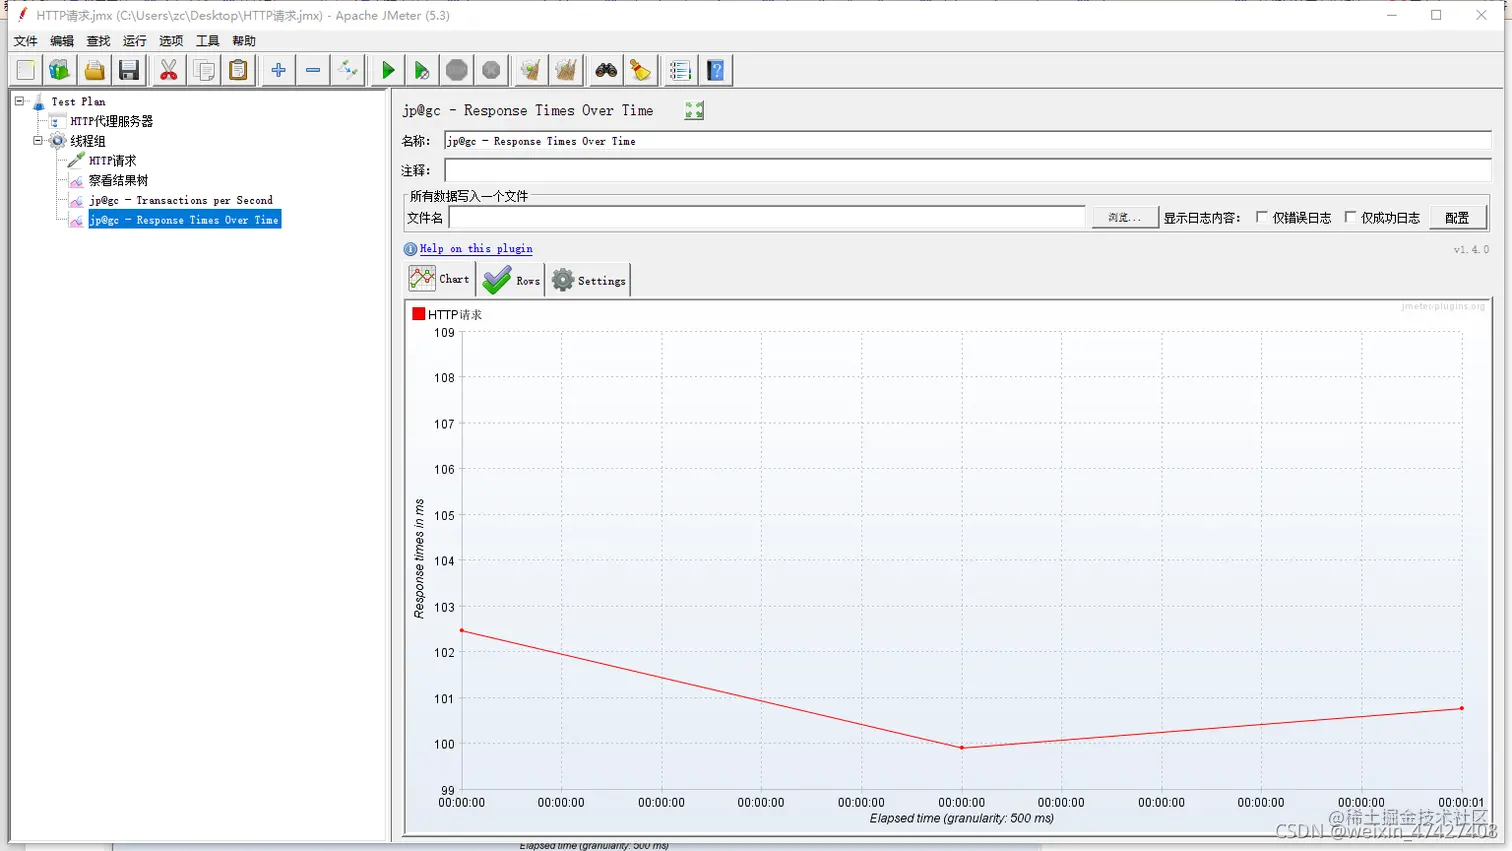Image resolution: width=1512 pixels, height=851 pixels.
Task: Click the red HTTP请求 legend swatch
Action: point(419,314)
